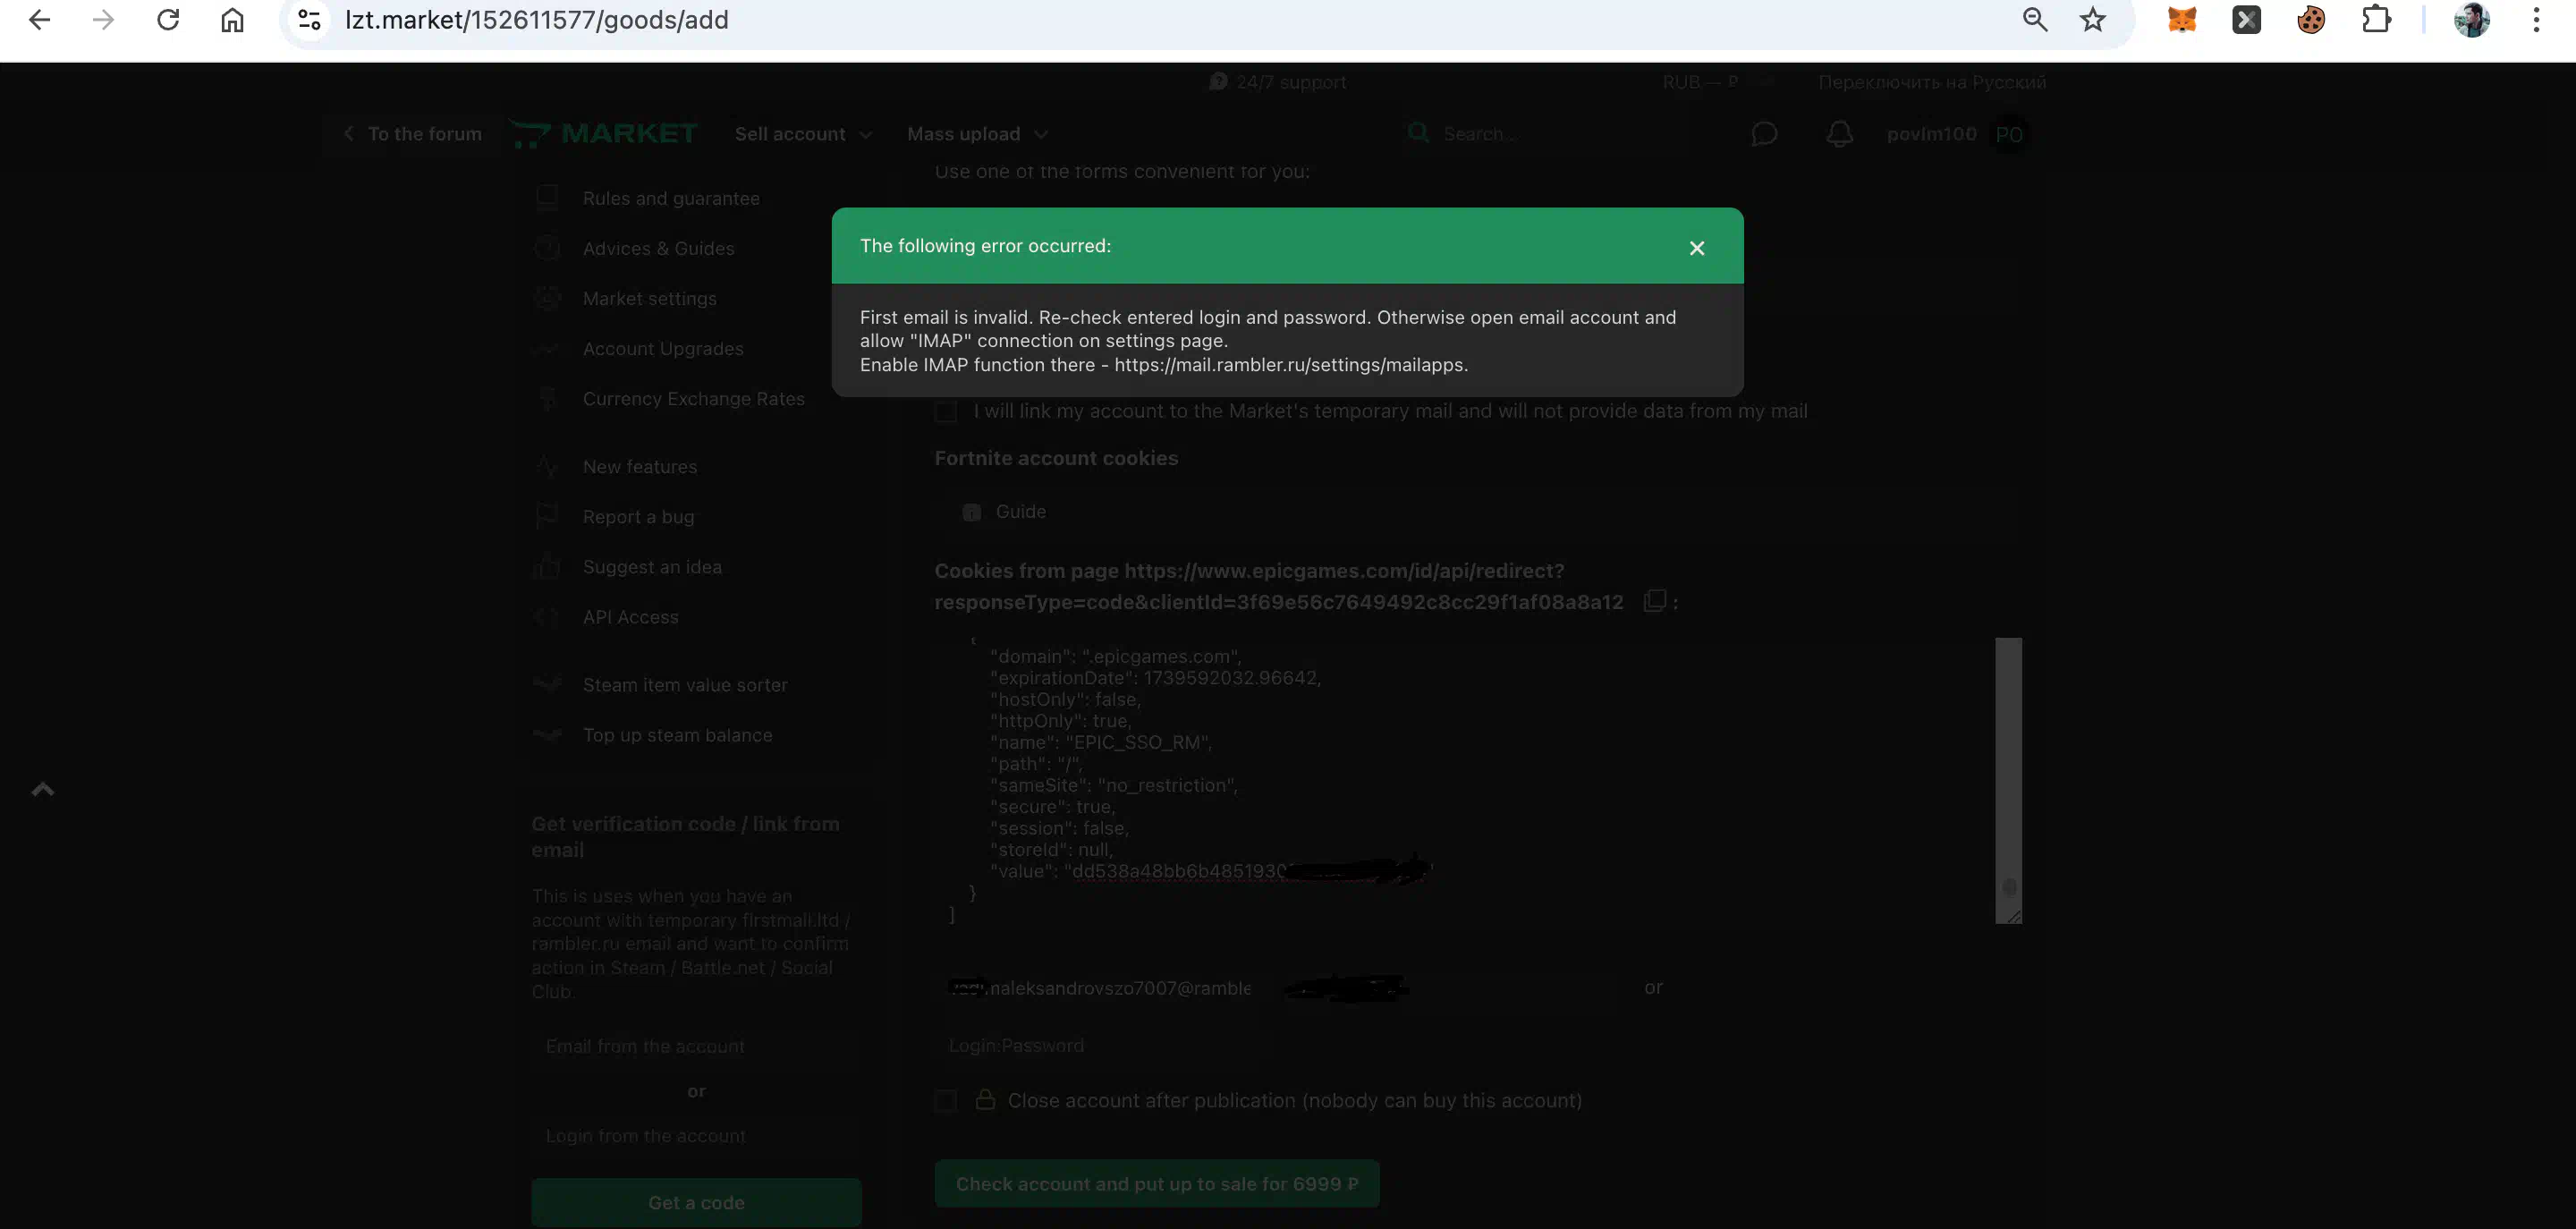Open Account Upgrades
The width and height of the screenshot is (2576, 1229).
(x=663, y=348)
